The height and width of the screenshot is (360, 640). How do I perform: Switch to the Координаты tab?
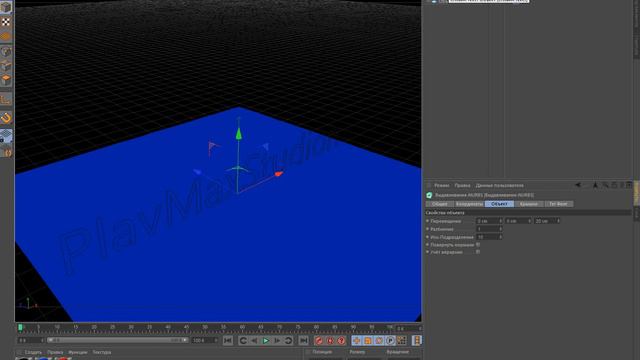tap(469, 204)
